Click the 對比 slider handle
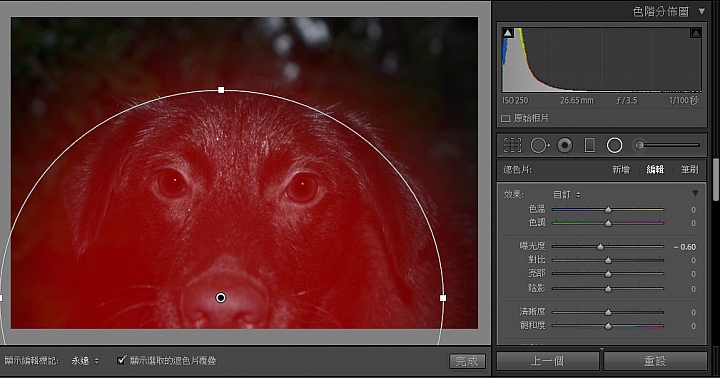Viewport: 720px width, 378px height. pos(608,260)
